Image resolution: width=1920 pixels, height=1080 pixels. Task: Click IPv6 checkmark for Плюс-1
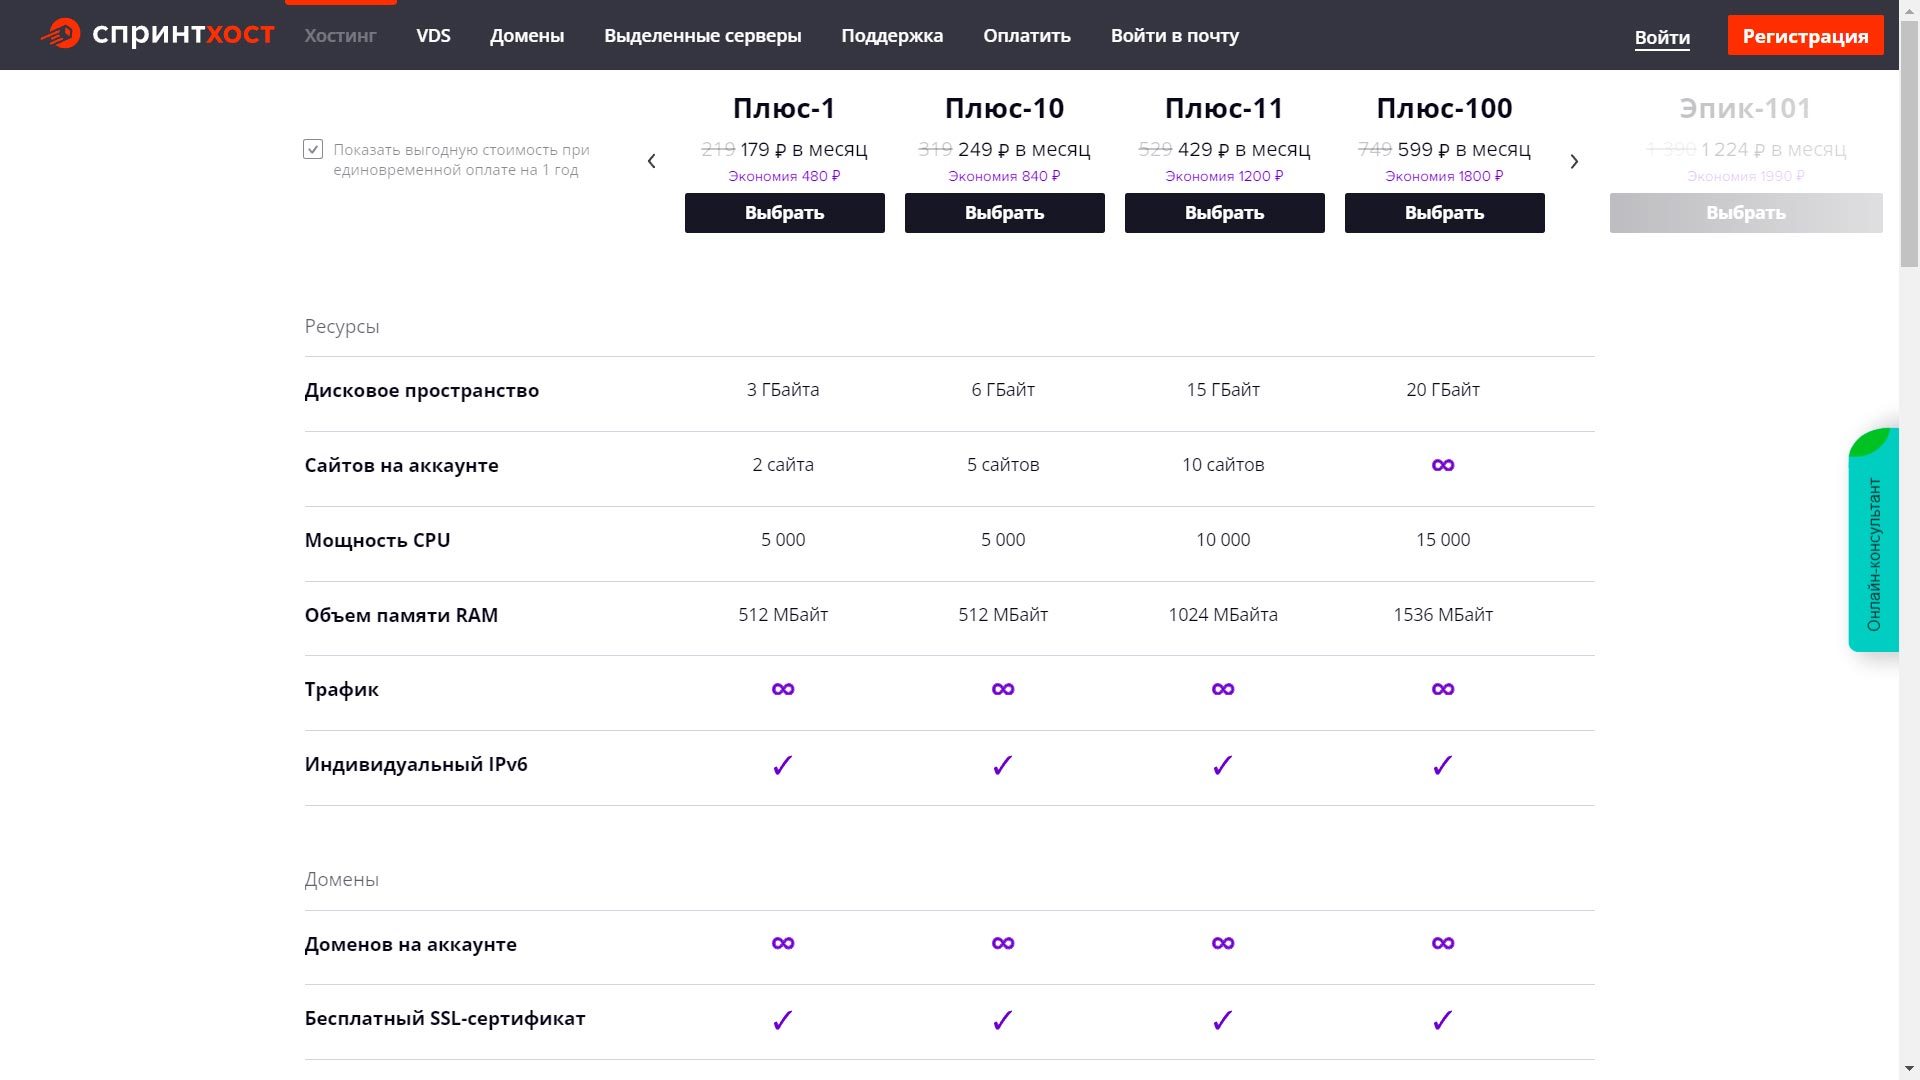coord(783,766)
